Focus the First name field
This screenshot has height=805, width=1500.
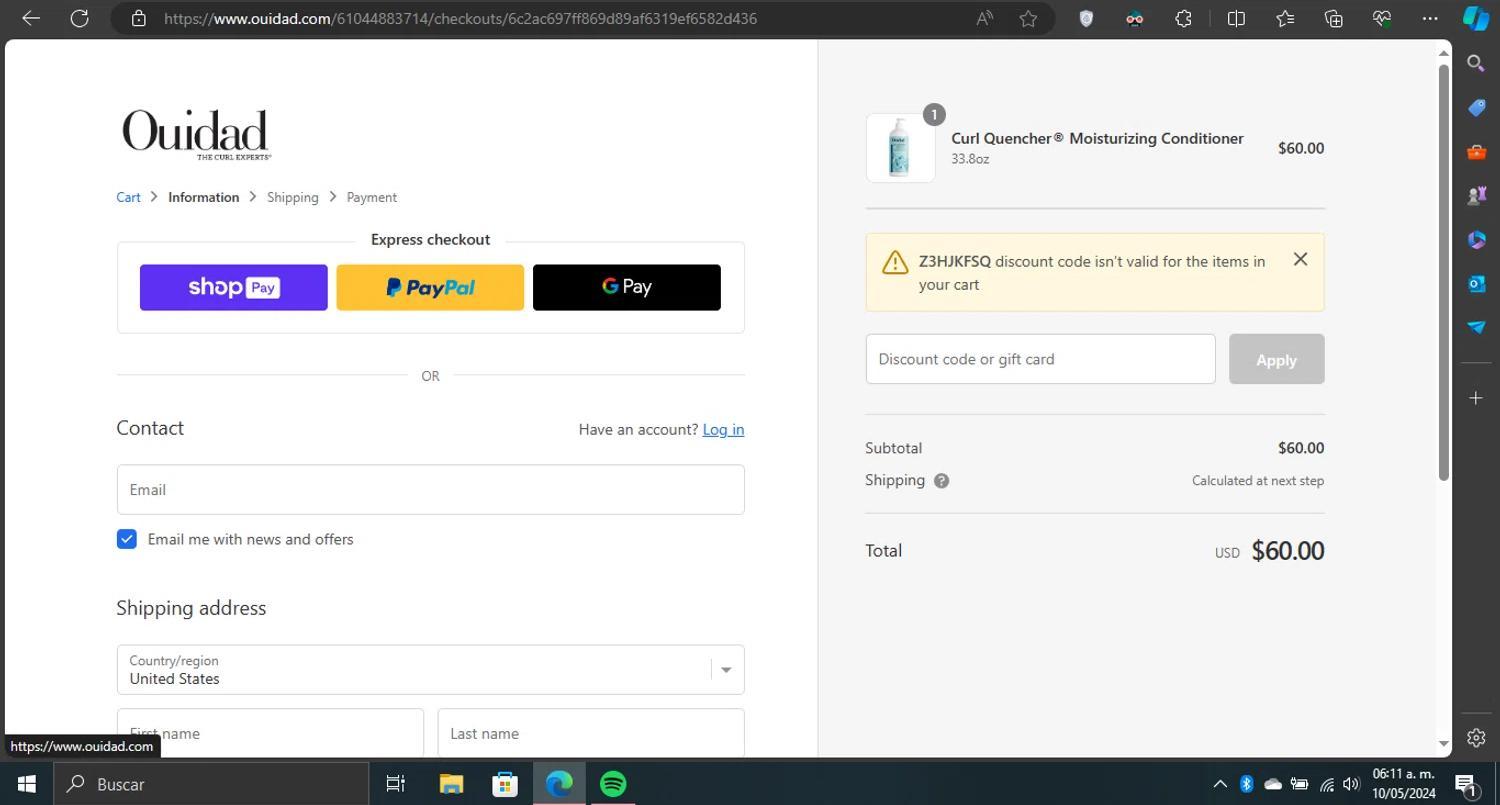pos(270,733)
